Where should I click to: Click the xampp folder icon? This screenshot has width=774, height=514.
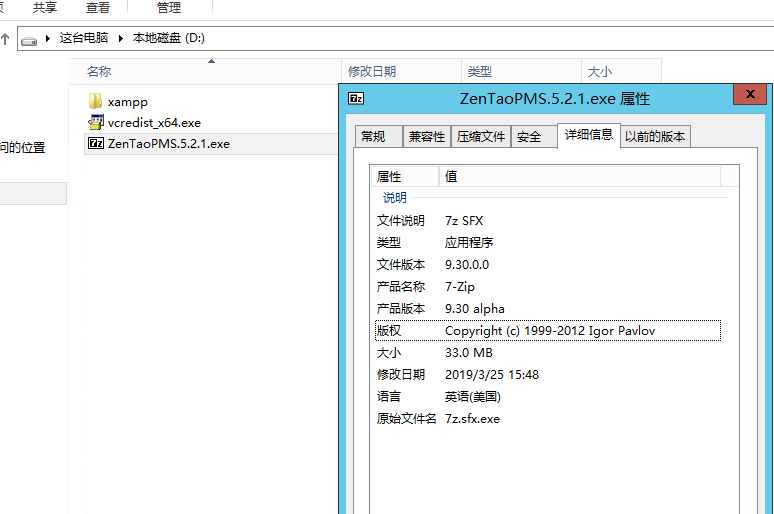pos(95,101)
